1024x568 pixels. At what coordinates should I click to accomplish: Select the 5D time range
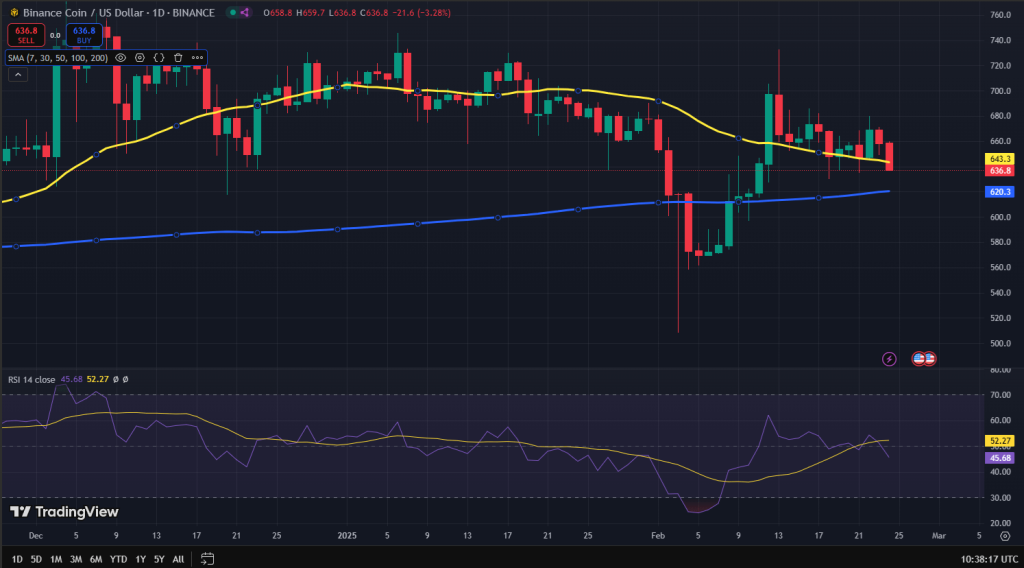coord(36,559)
